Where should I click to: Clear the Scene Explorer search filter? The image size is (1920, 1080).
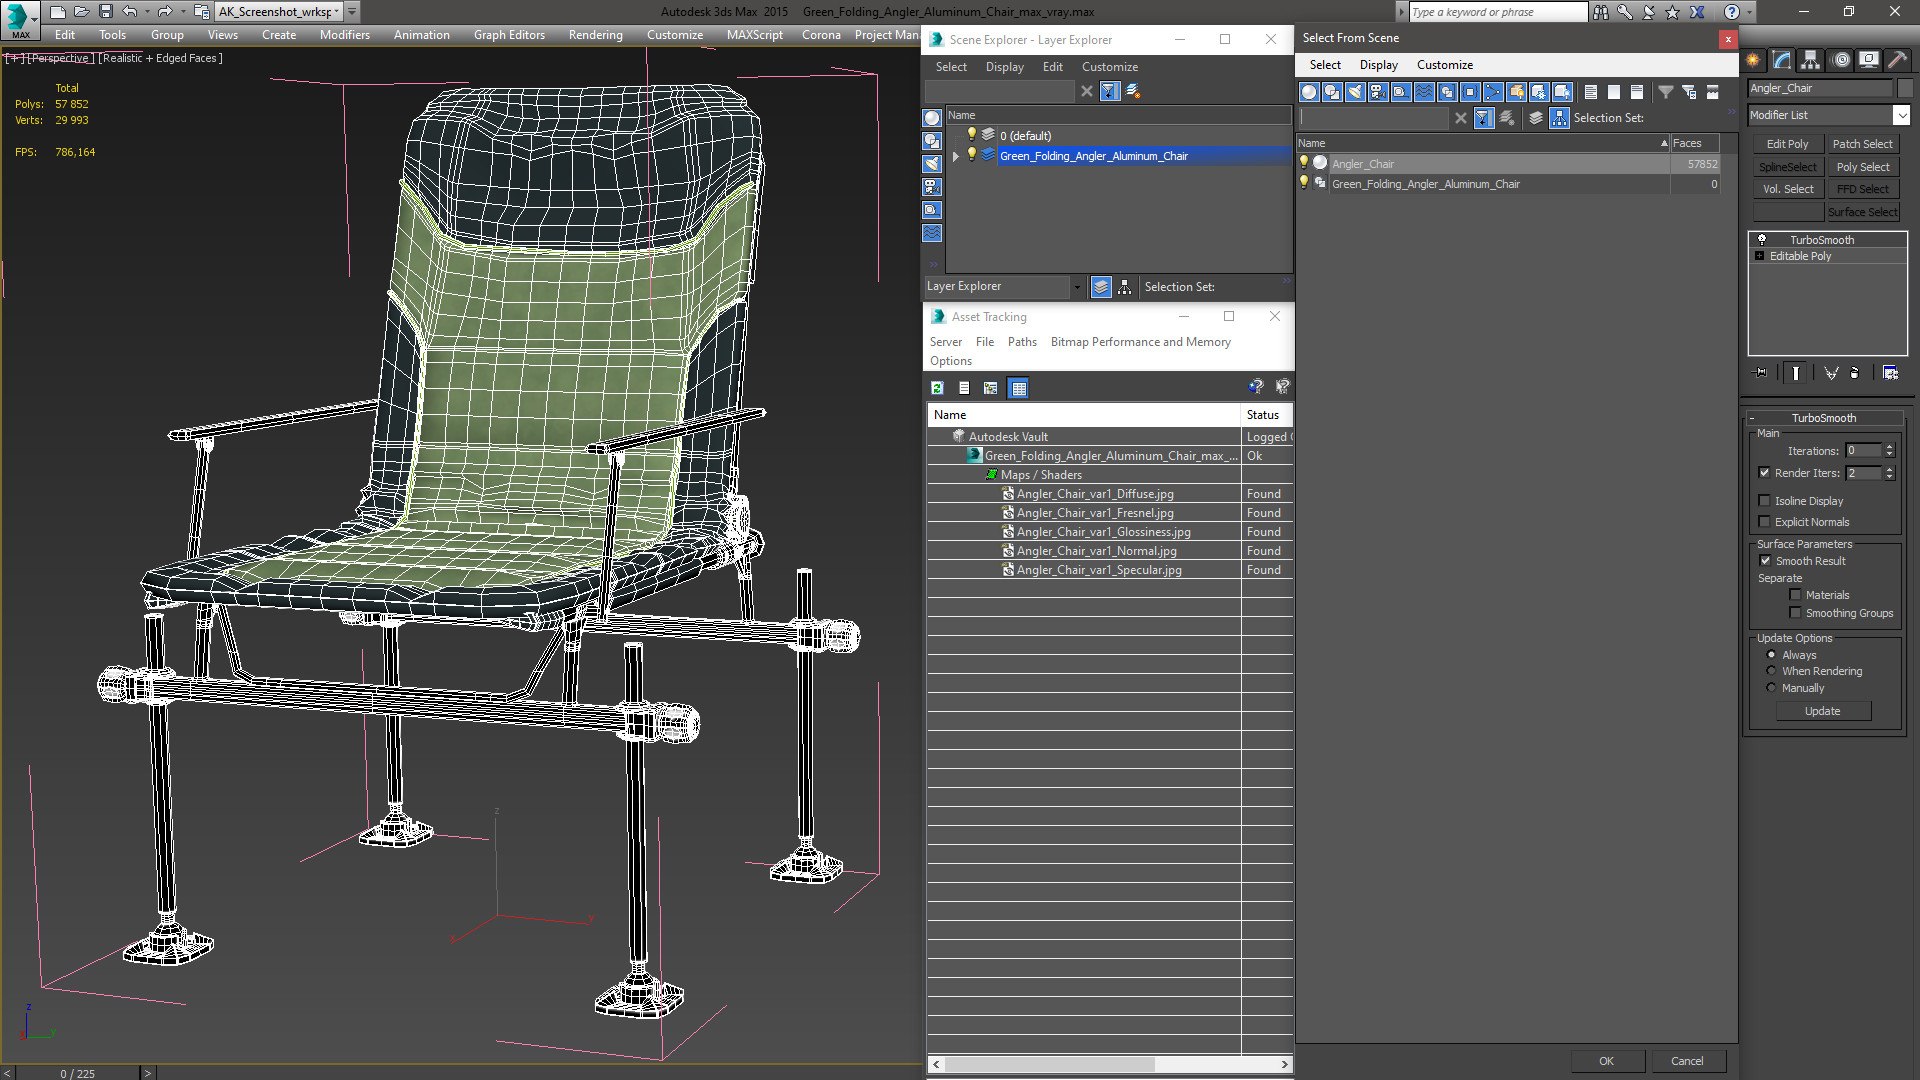point(1087,91)
